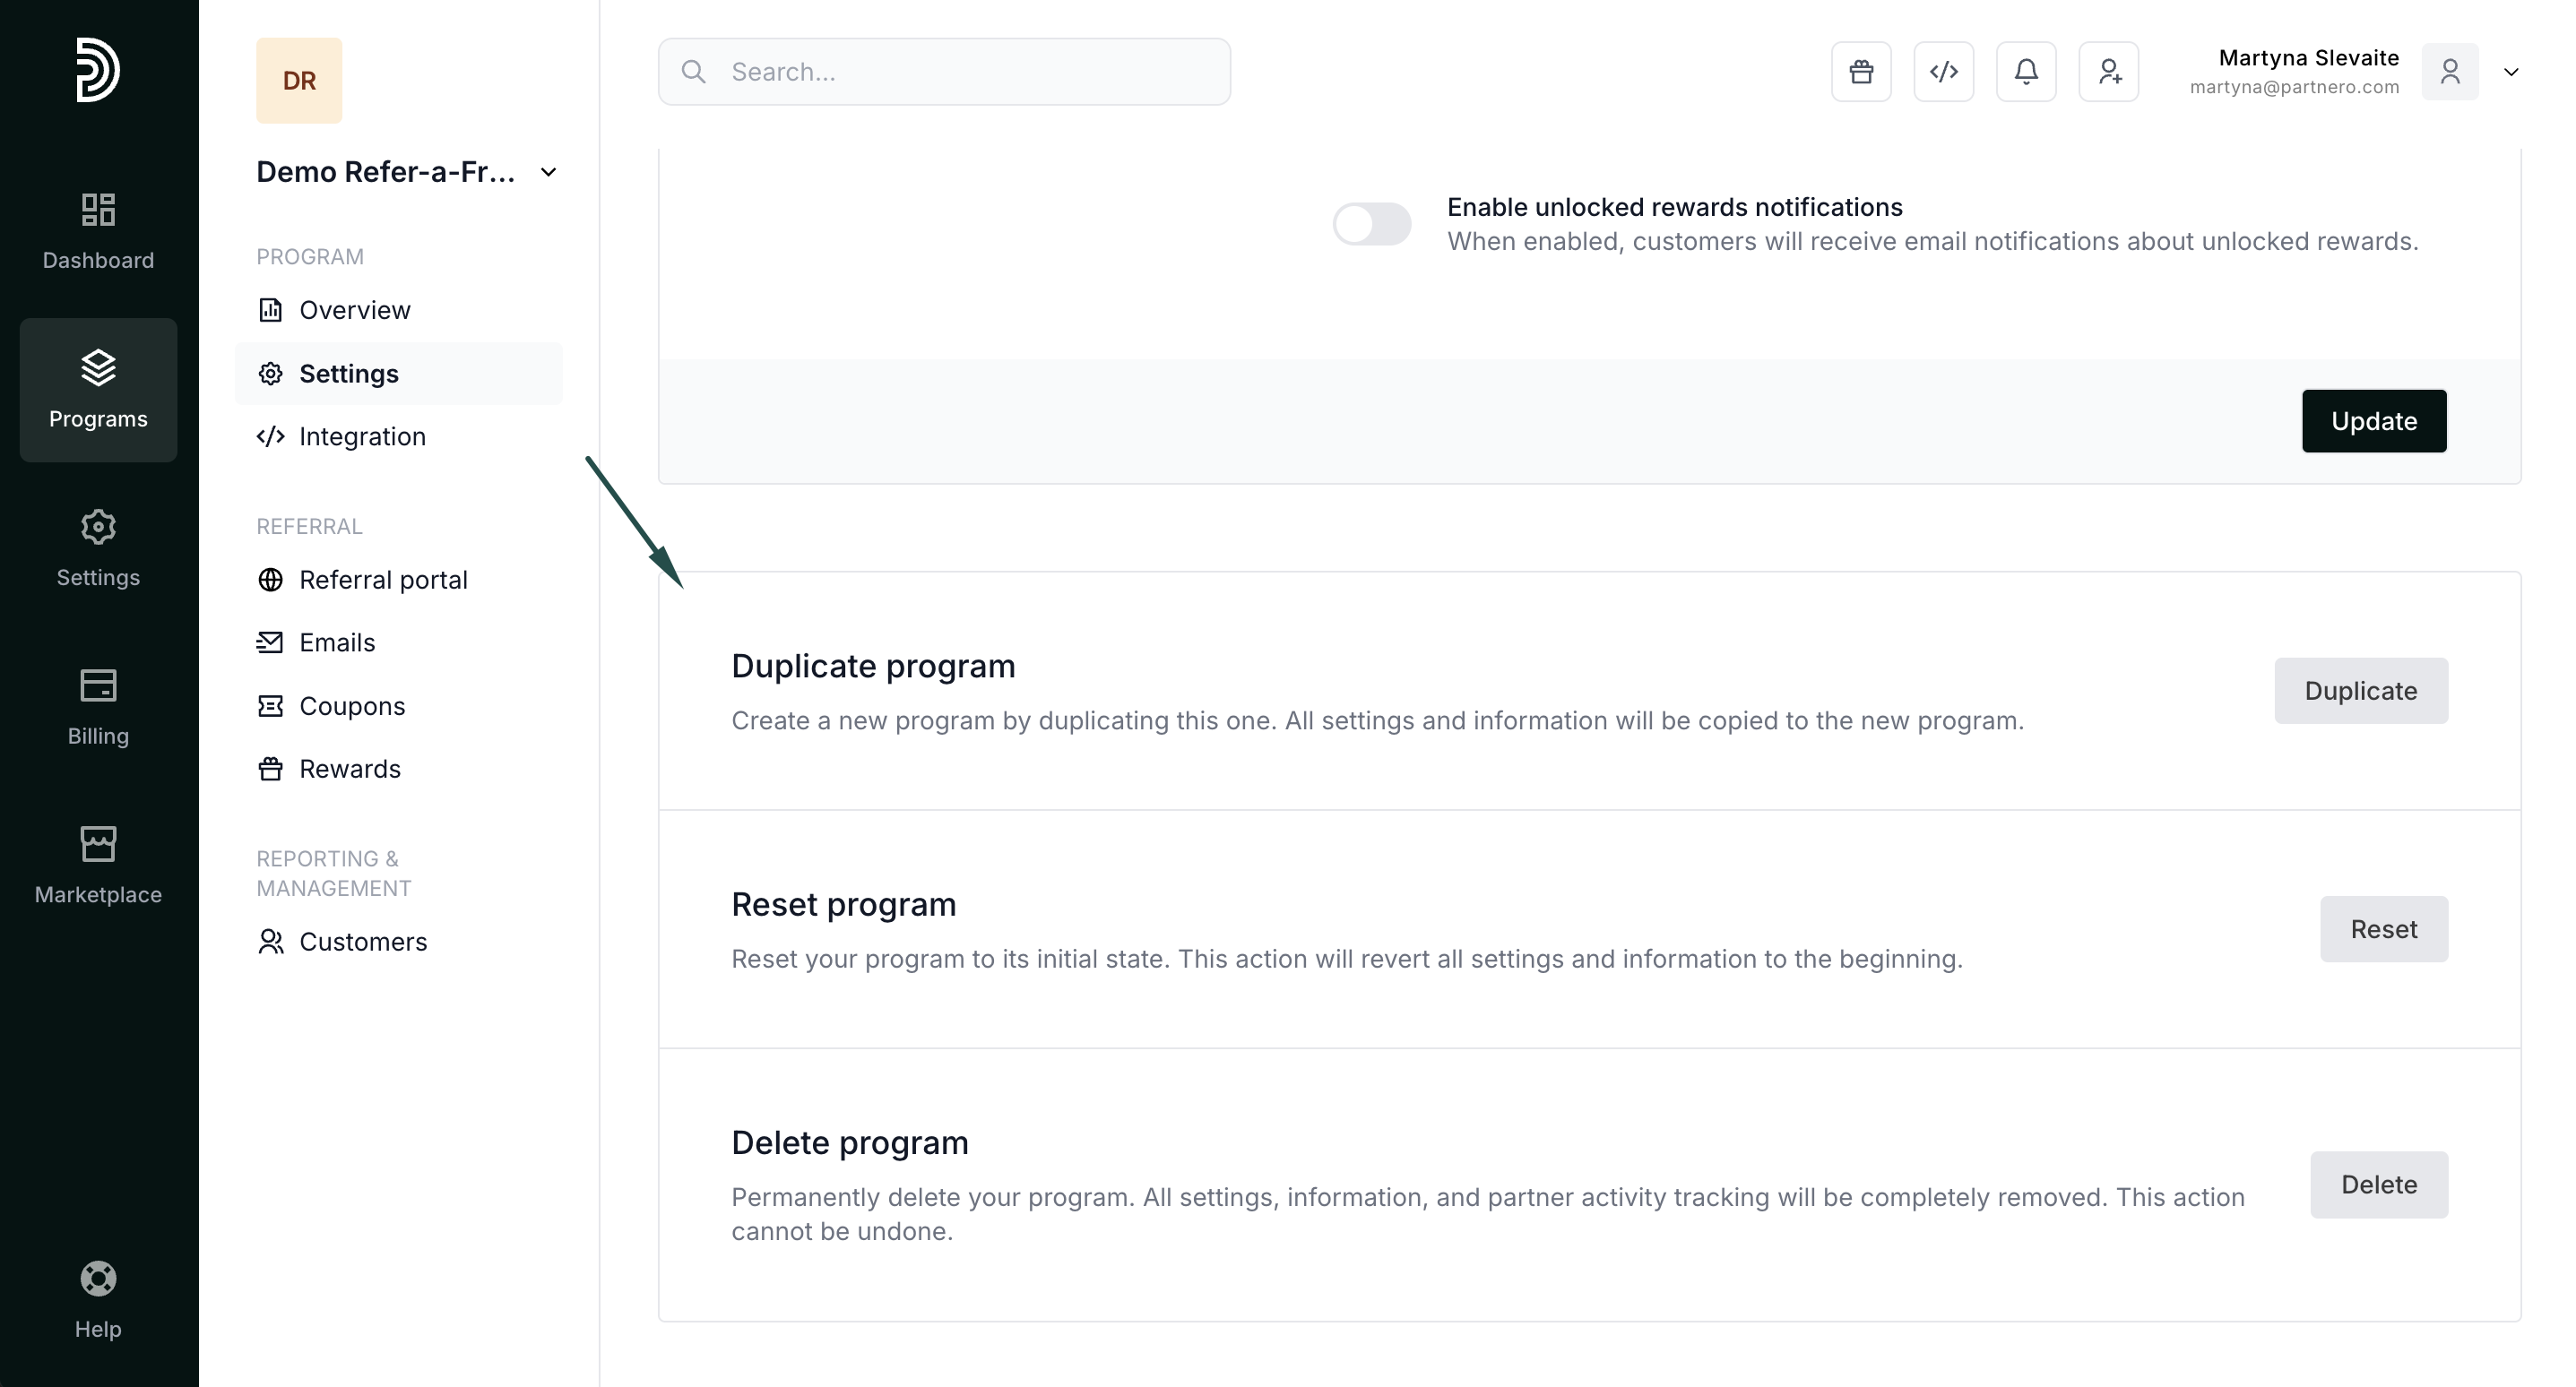Open Billing in the dark sidebar

[98, 707]
